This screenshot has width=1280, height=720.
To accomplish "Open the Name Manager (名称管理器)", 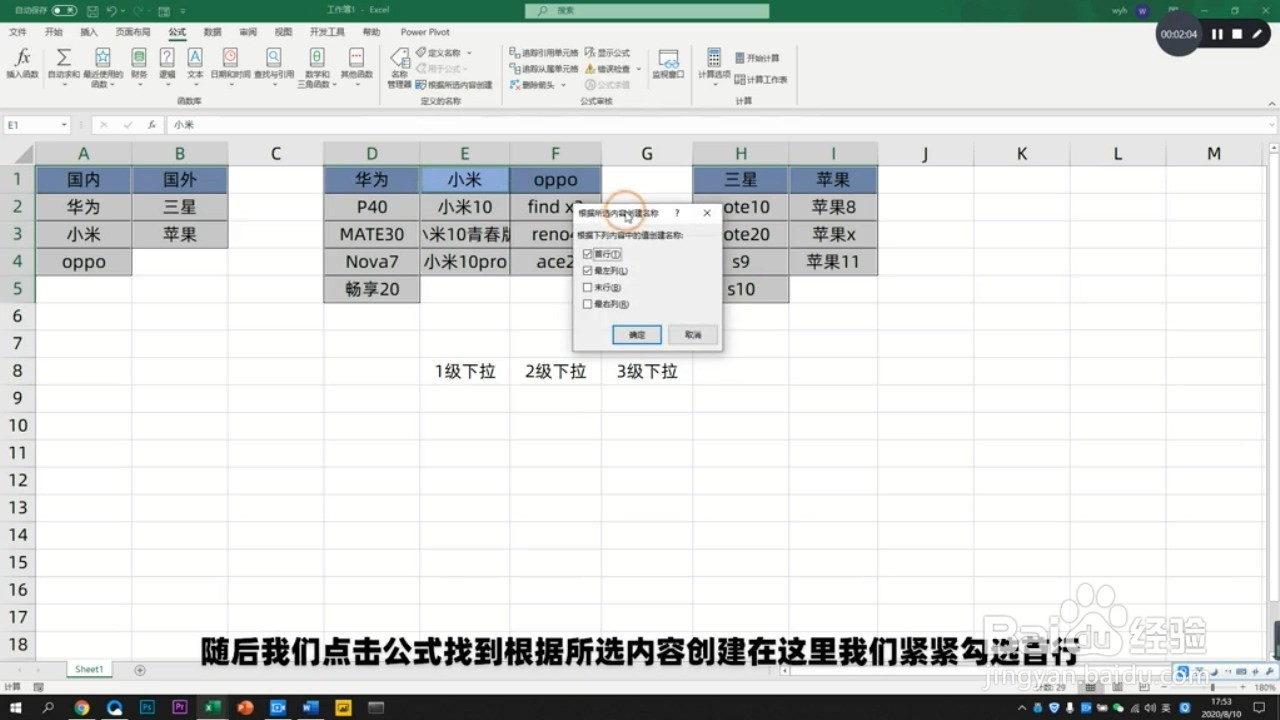I will pos(399,67).
